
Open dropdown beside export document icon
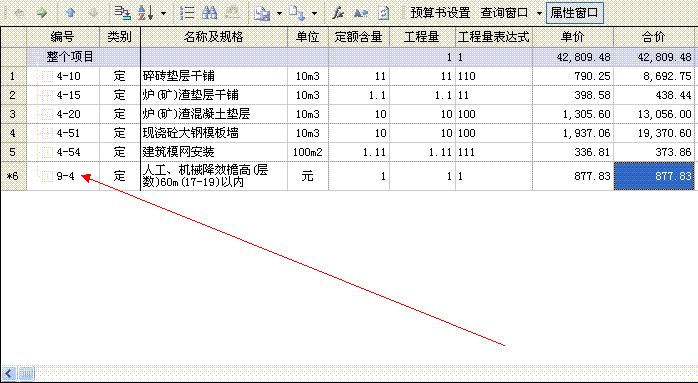[x=314, y=13]
